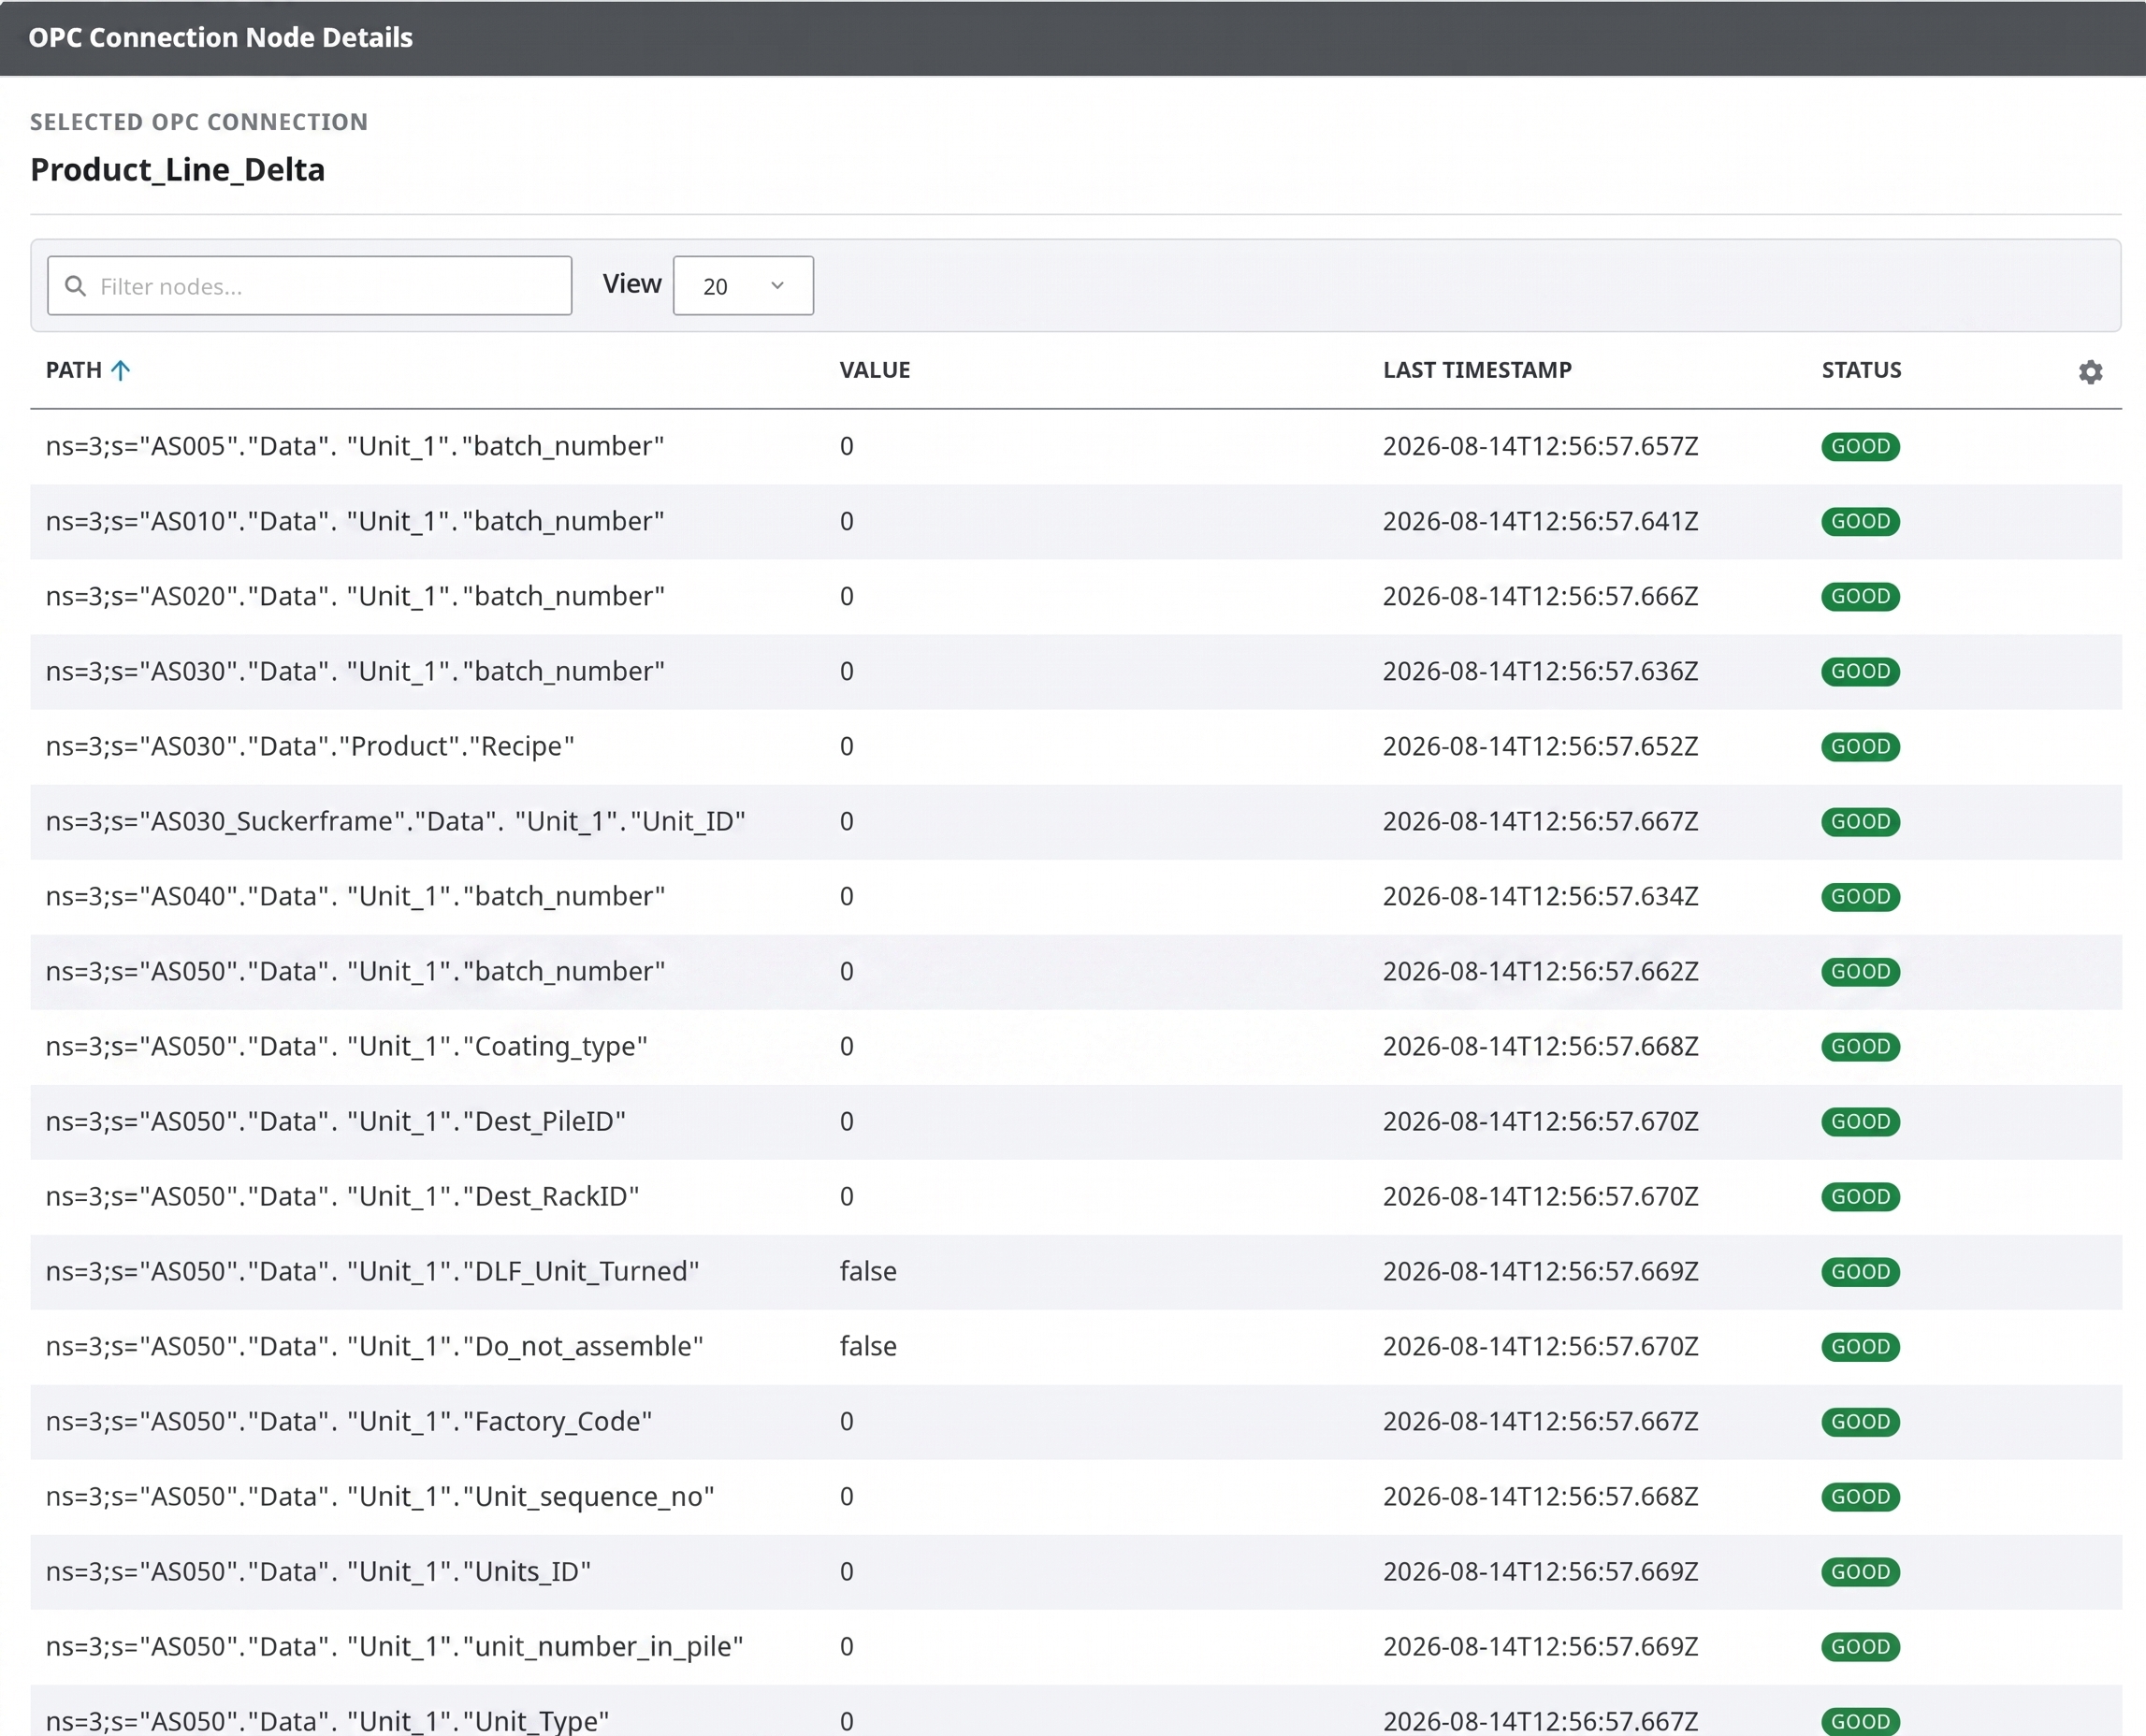Click the AS050 Dest_PileID path
Screen dimensions: 2146x1736
coord(336,1121)
